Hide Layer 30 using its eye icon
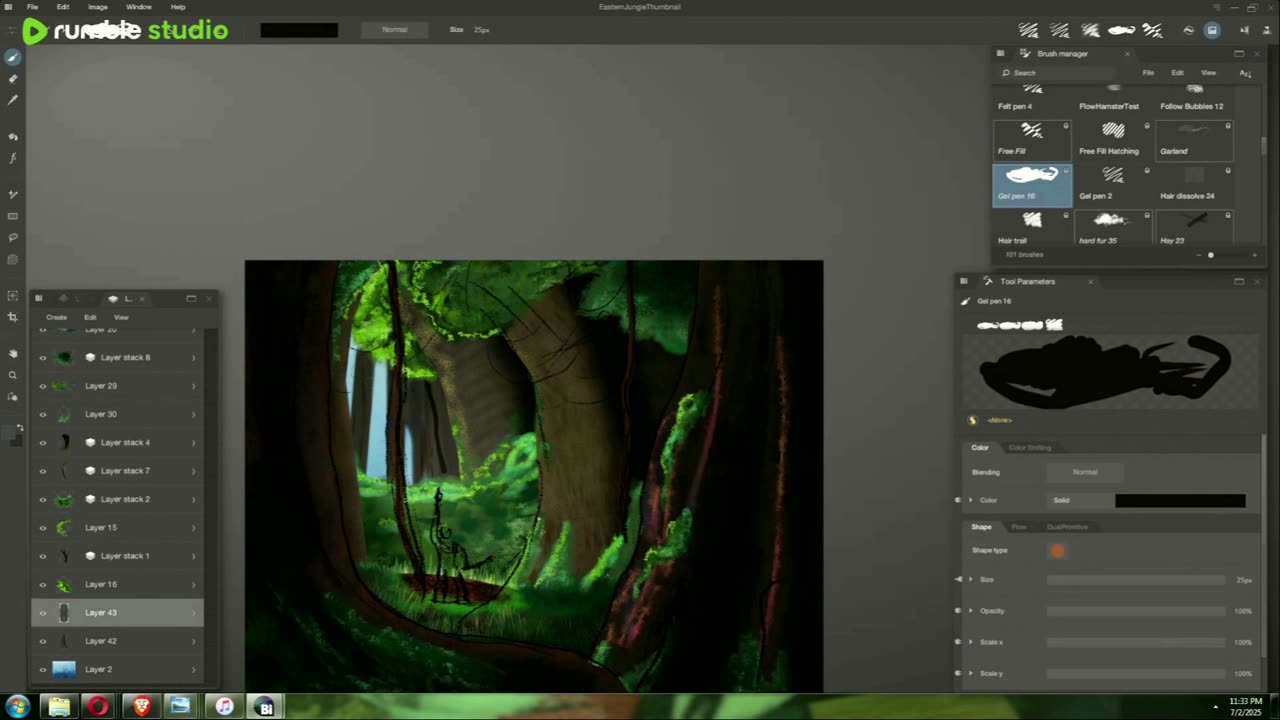This screenshot has height=720, width=1280. coord(43,414)
